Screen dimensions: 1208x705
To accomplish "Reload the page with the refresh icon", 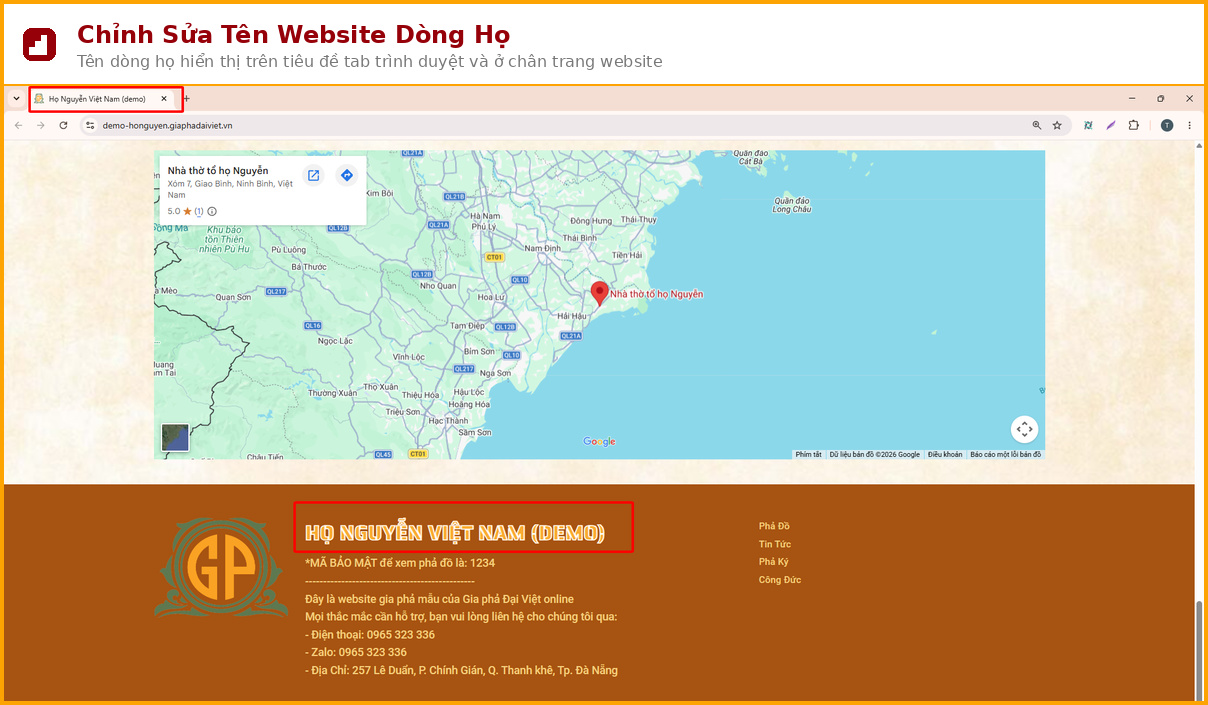I will tap(63, 125).
